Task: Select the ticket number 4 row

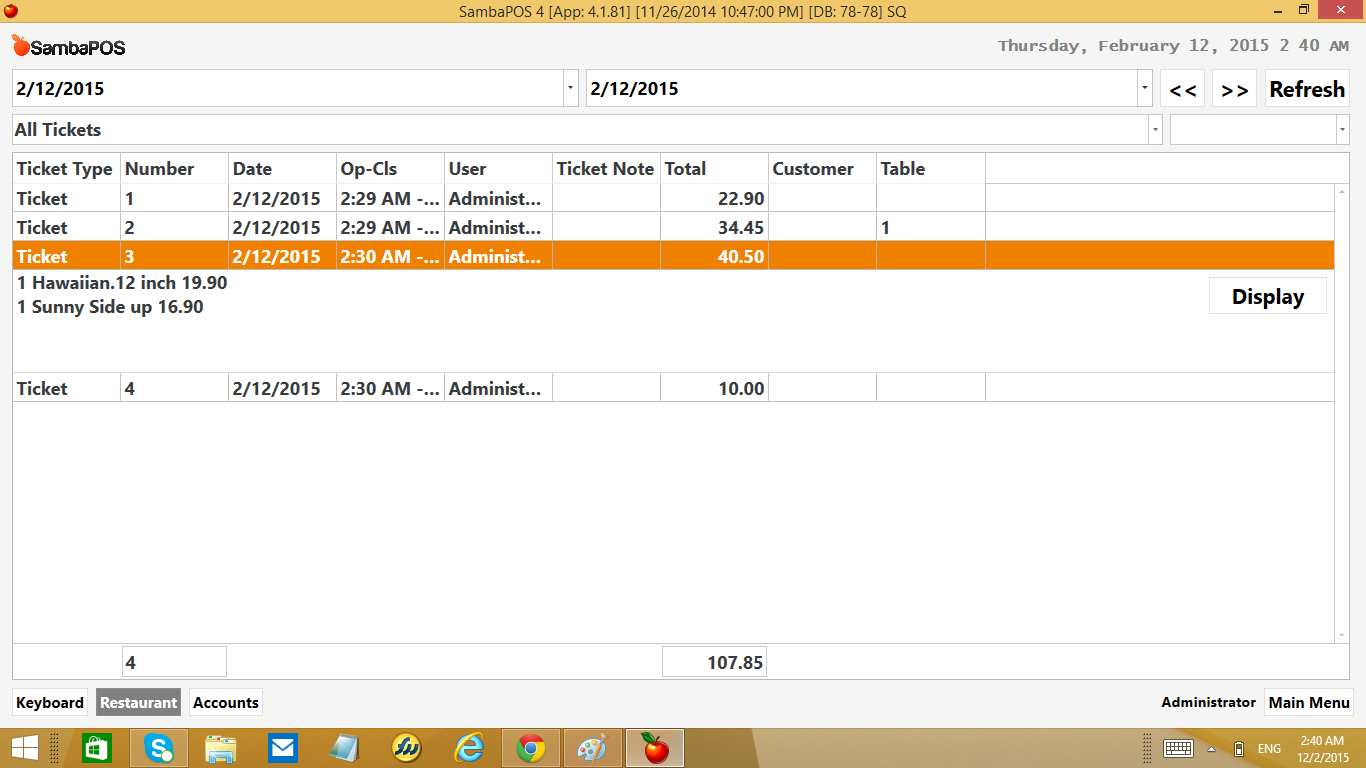Action: click(x=400, y=388)
